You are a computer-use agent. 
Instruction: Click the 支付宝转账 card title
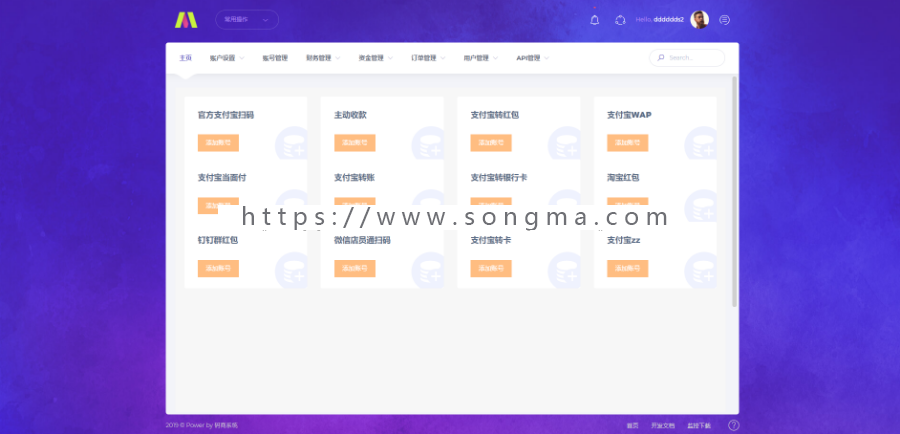pos(355,178)
